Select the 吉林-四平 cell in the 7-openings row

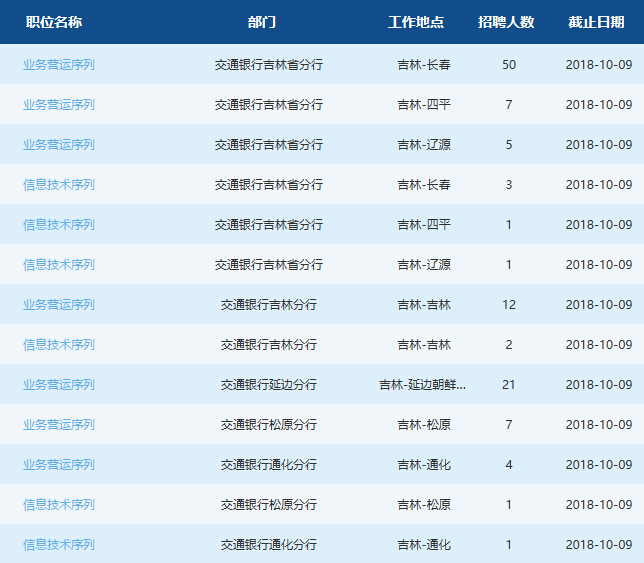[x=424, y=105]
